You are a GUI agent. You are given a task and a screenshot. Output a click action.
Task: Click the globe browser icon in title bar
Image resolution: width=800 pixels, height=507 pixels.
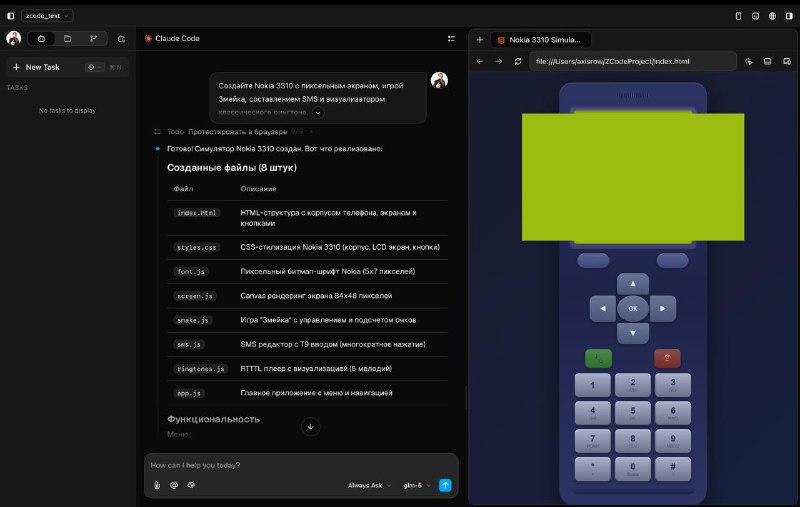(x=772, y=16)
